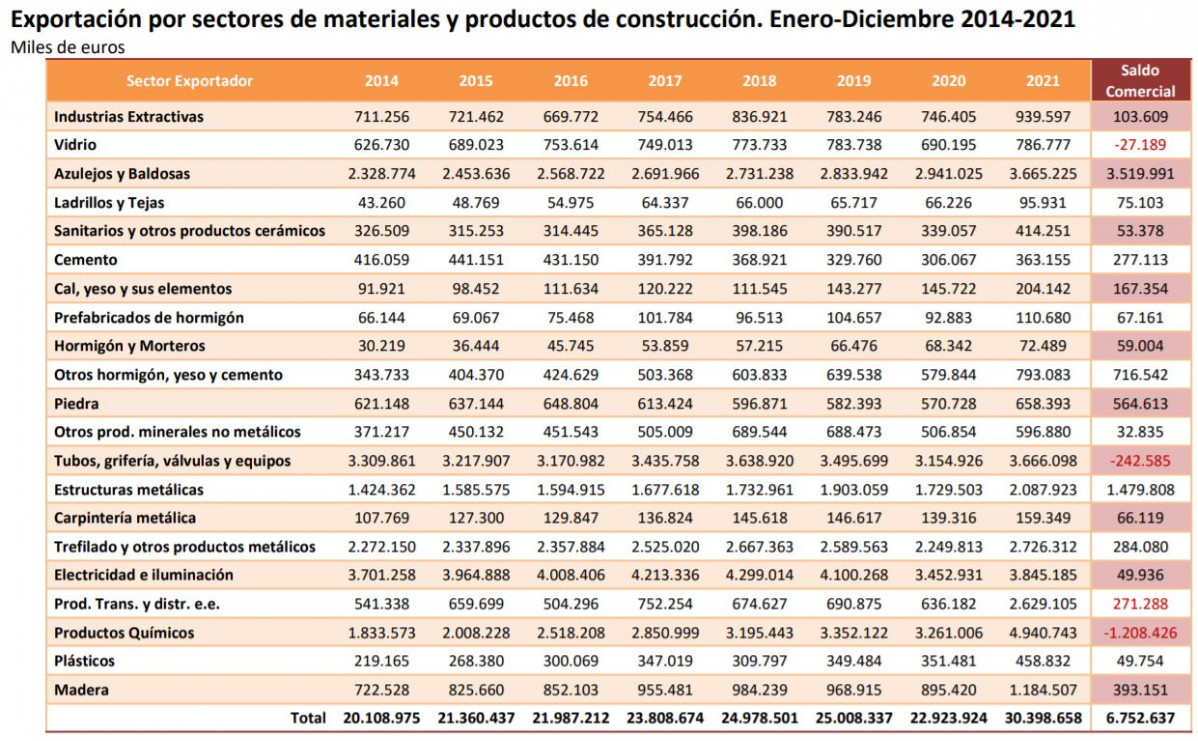Select 2020 total 22.923.924
Image resolution: width=1198 pixels, height=741 pixels.
click(x=948, y=718)
